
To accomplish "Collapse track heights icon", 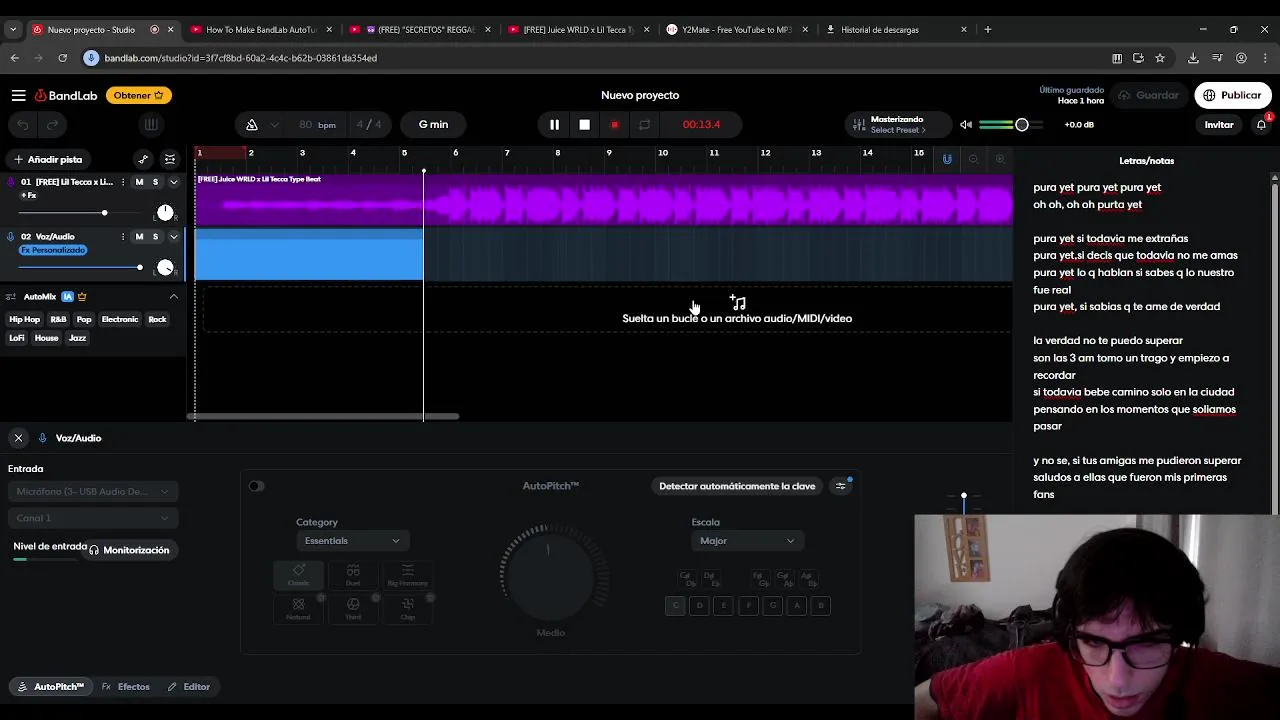I will click(x=170, y=159).
